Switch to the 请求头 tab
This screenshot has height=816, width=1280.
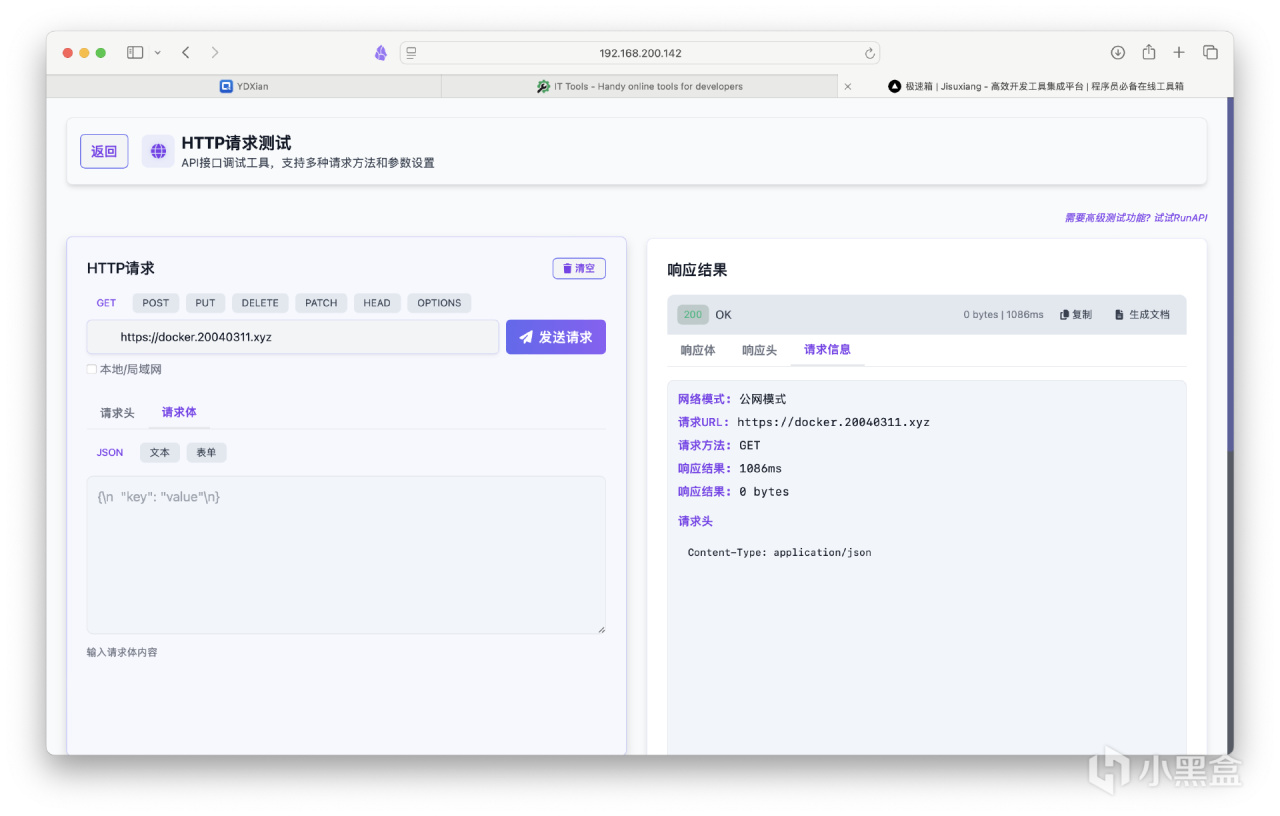click(x=117, y=413)
